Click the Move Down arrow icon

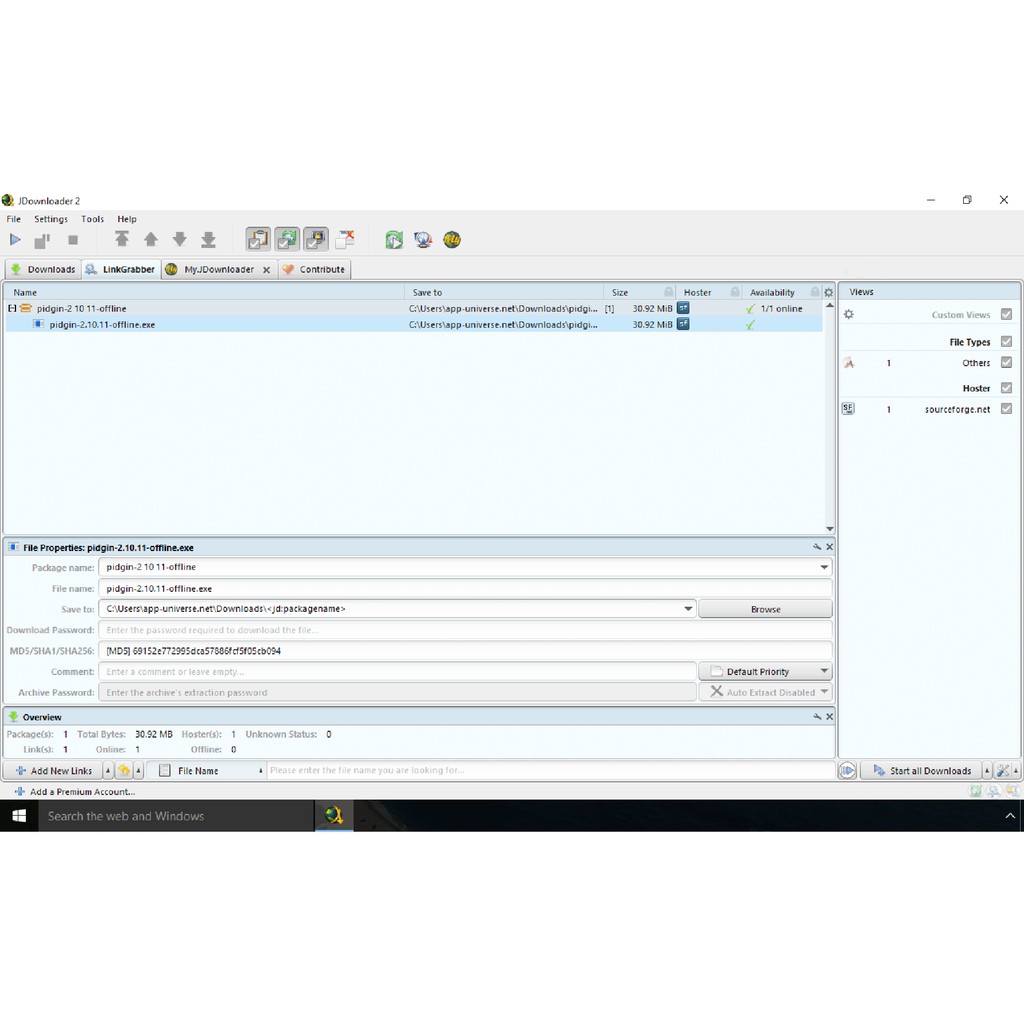click(x=180, y=239)
